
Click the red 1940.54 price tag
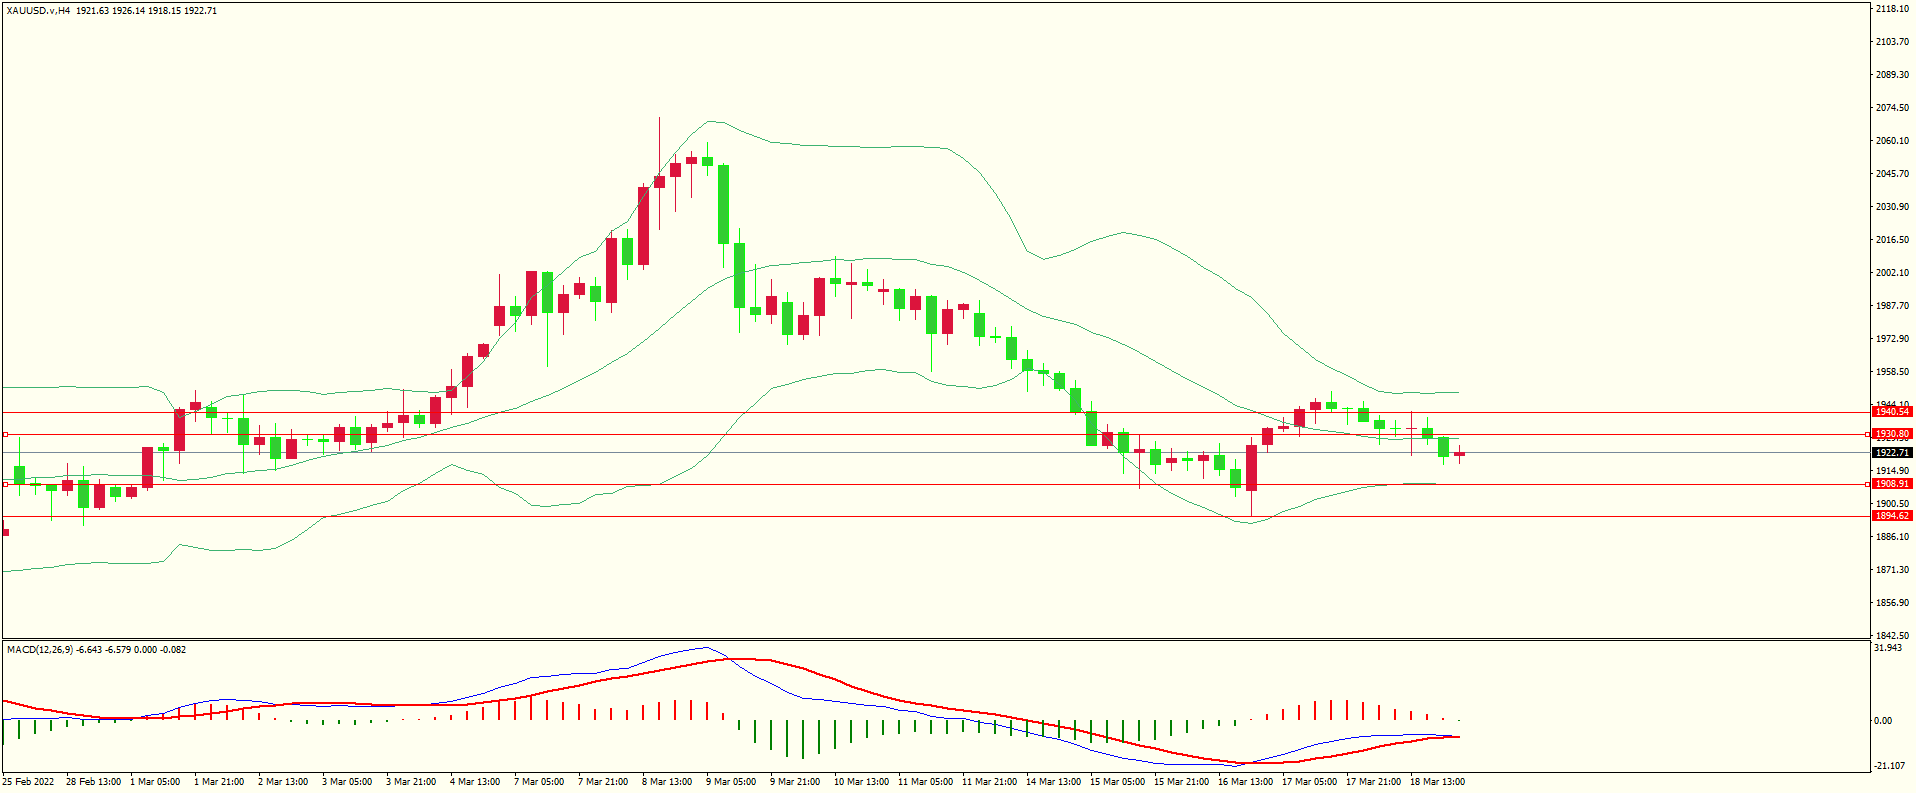click(1892, 412)
